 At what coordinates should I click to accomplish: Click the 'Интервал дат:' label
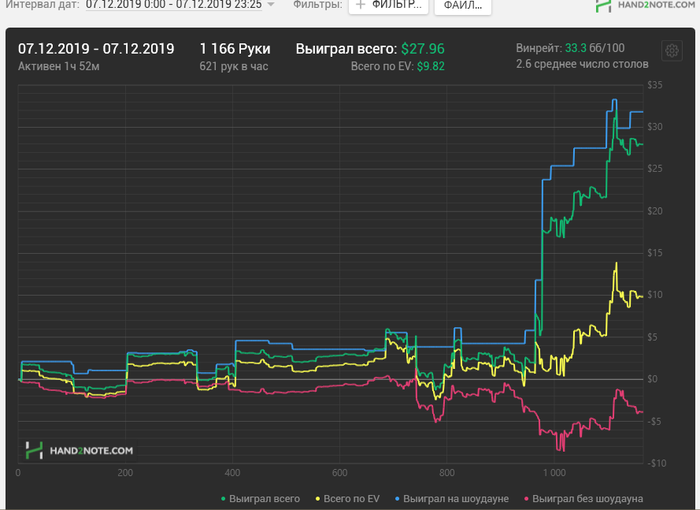tap(42, 5)
